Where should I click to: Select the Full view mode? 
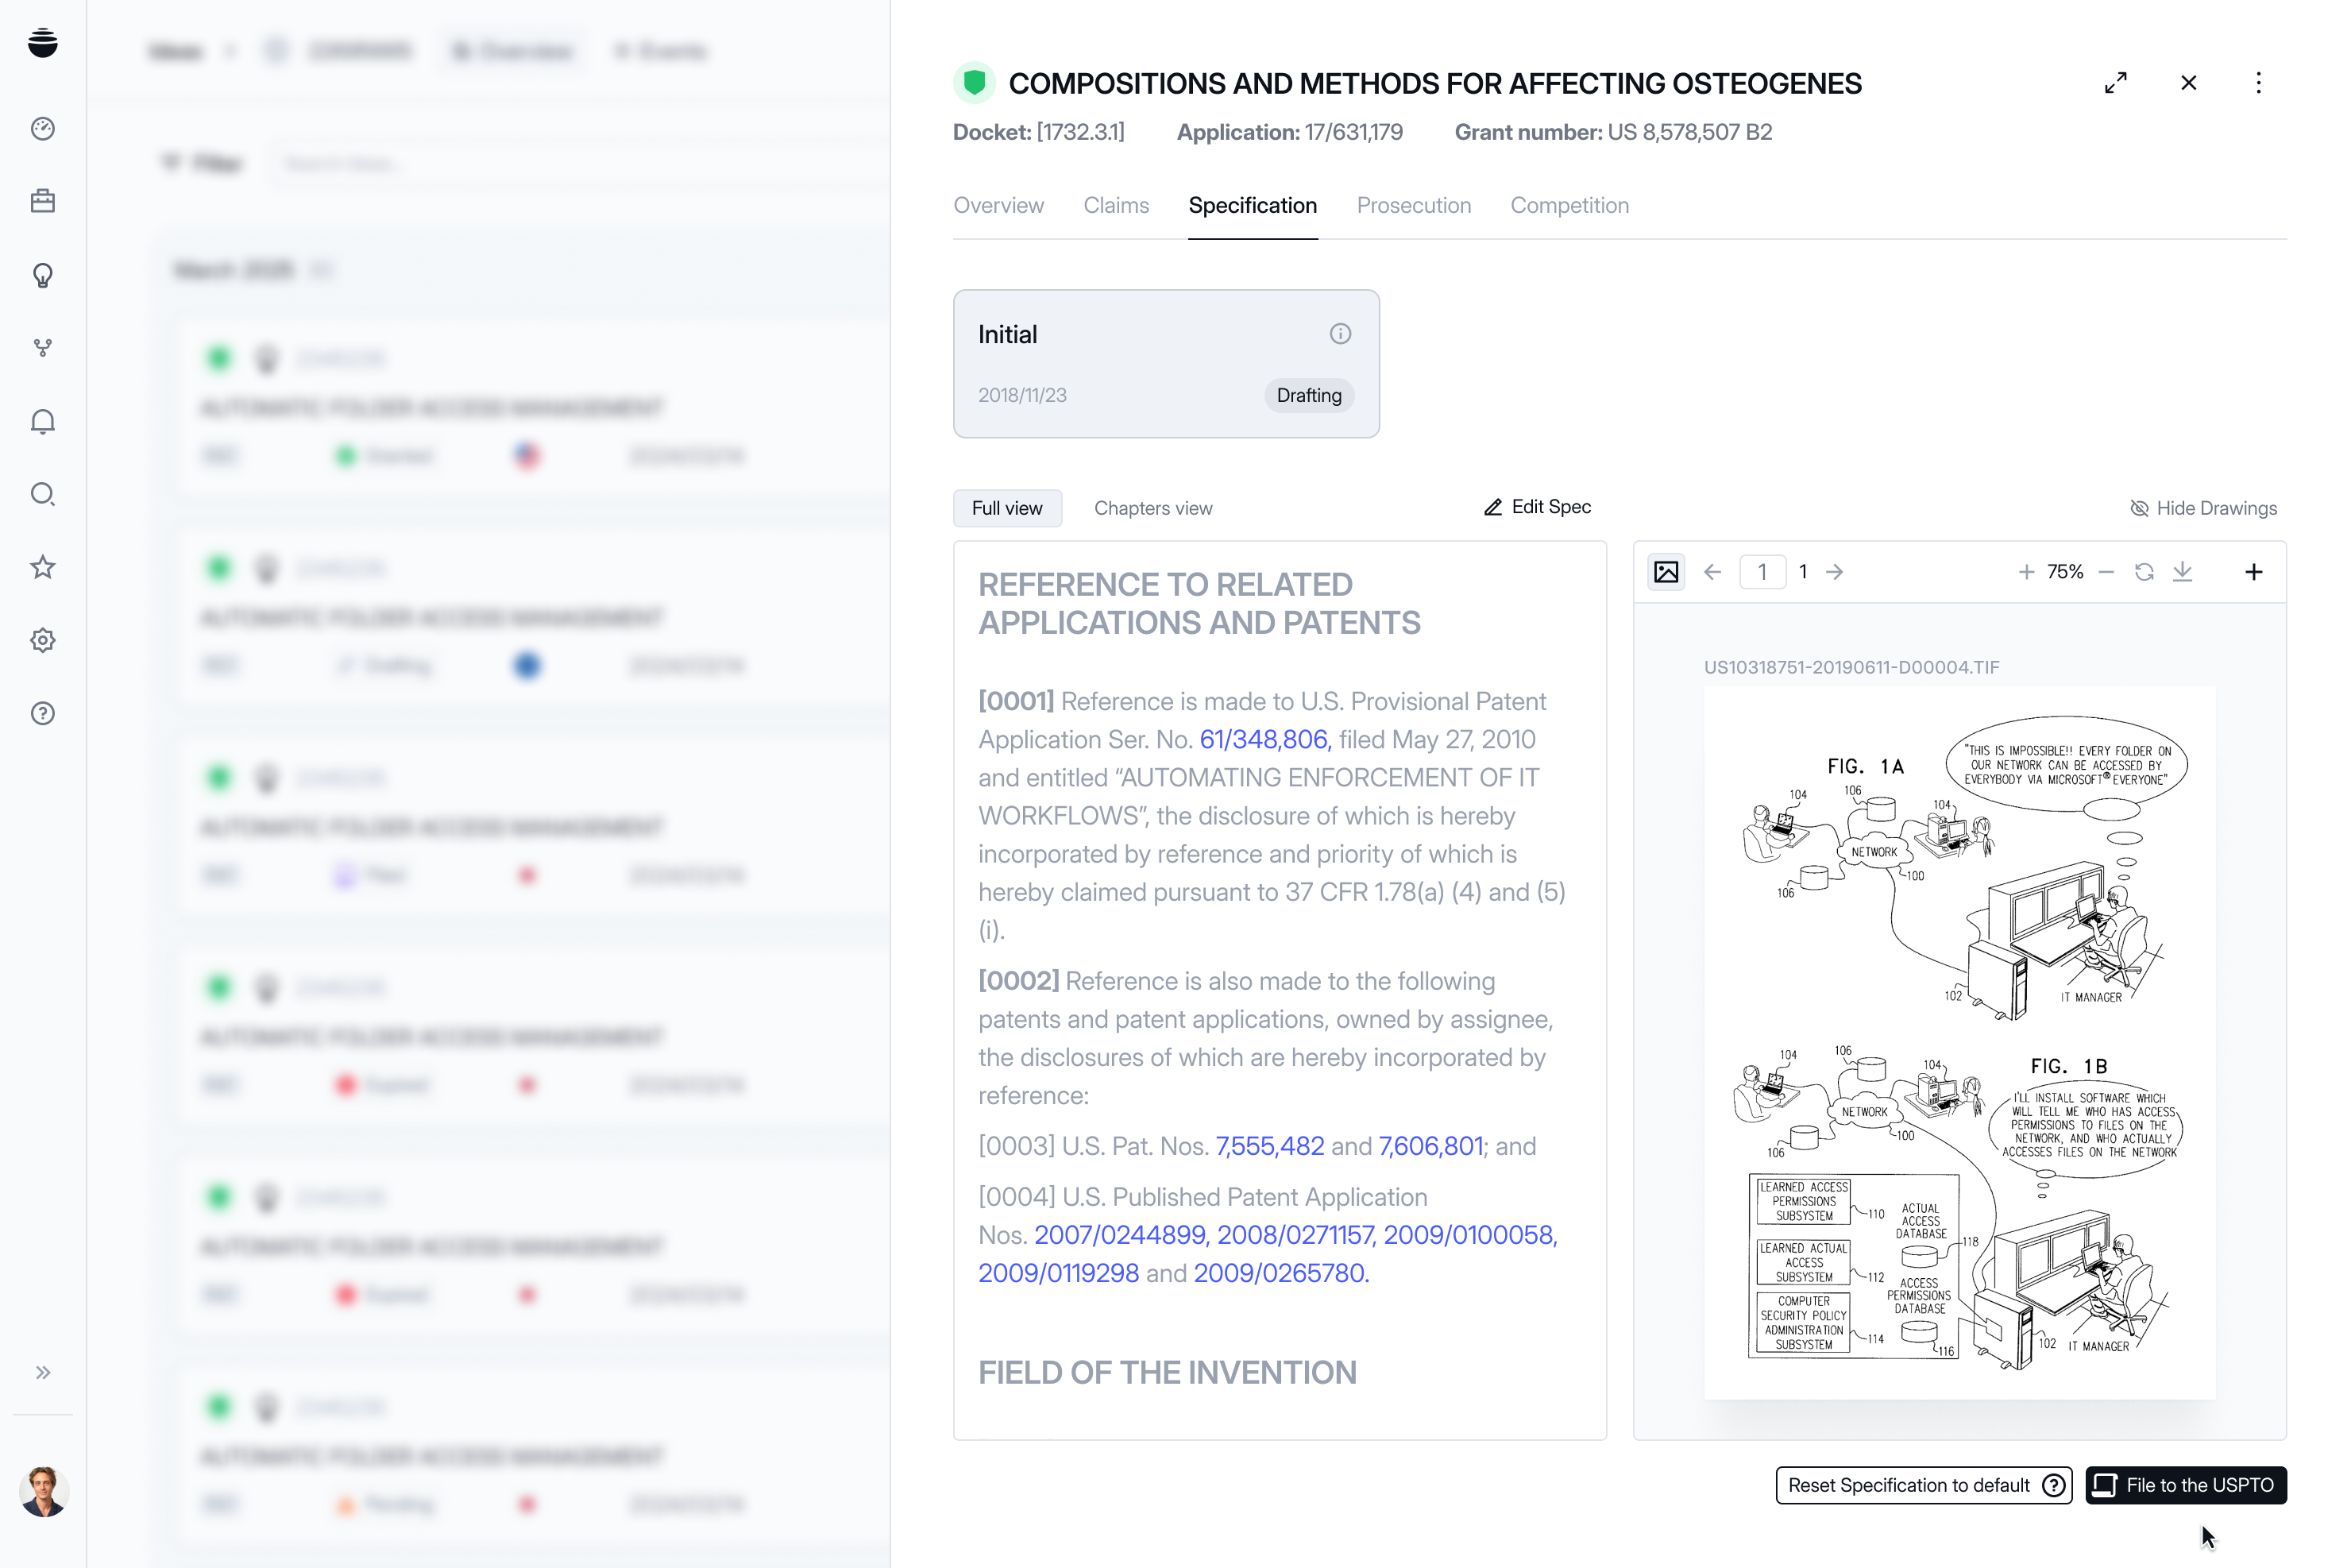click(1006, 508)
